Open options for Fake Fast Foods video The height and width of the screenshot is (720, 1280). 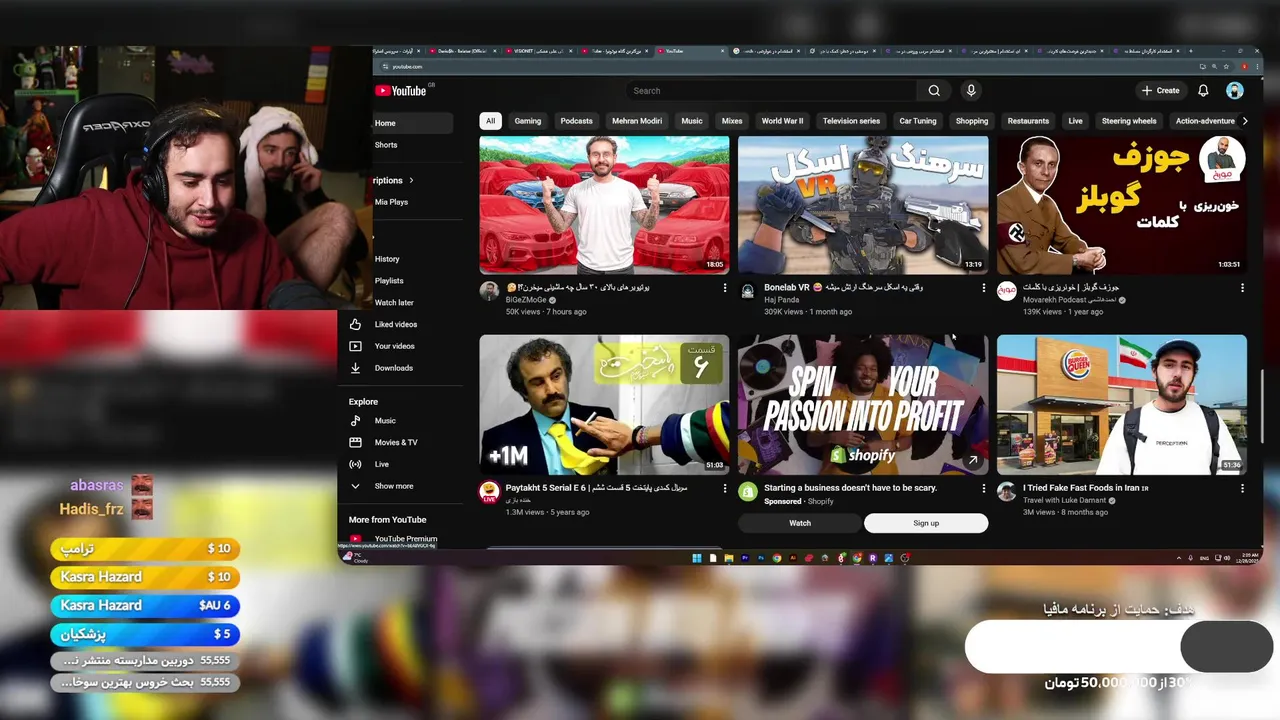(1243, 489)
